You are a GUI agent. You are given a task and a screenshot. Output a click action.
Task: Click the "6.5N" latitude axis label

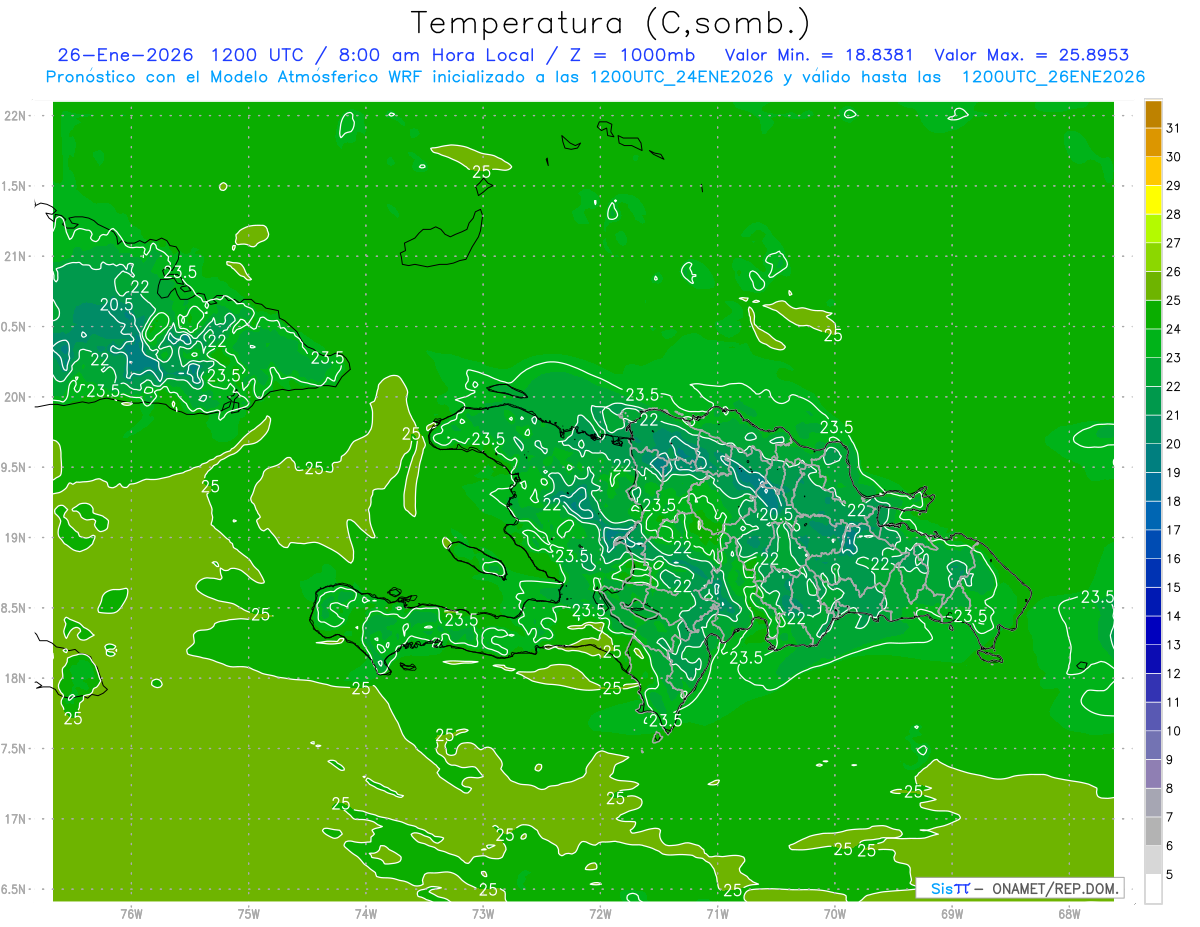pos(15,889)
